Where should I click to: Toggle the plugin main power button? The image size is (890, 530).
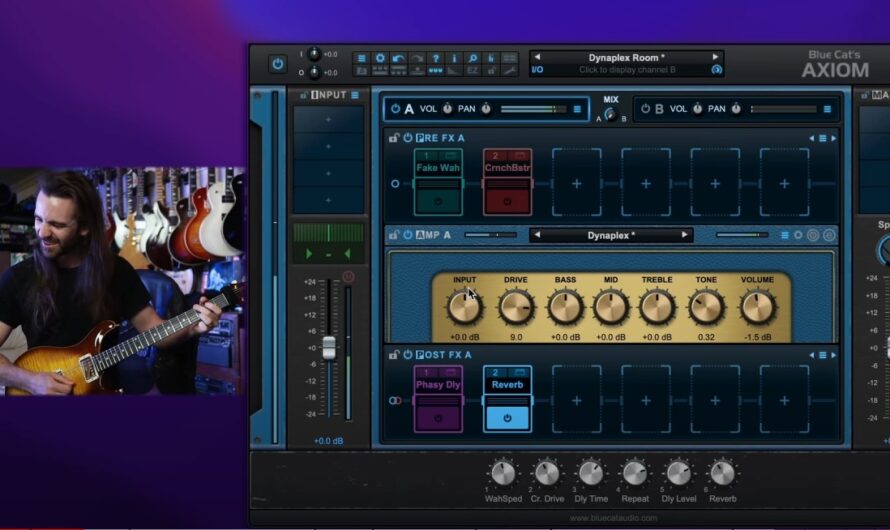(278, 64)
